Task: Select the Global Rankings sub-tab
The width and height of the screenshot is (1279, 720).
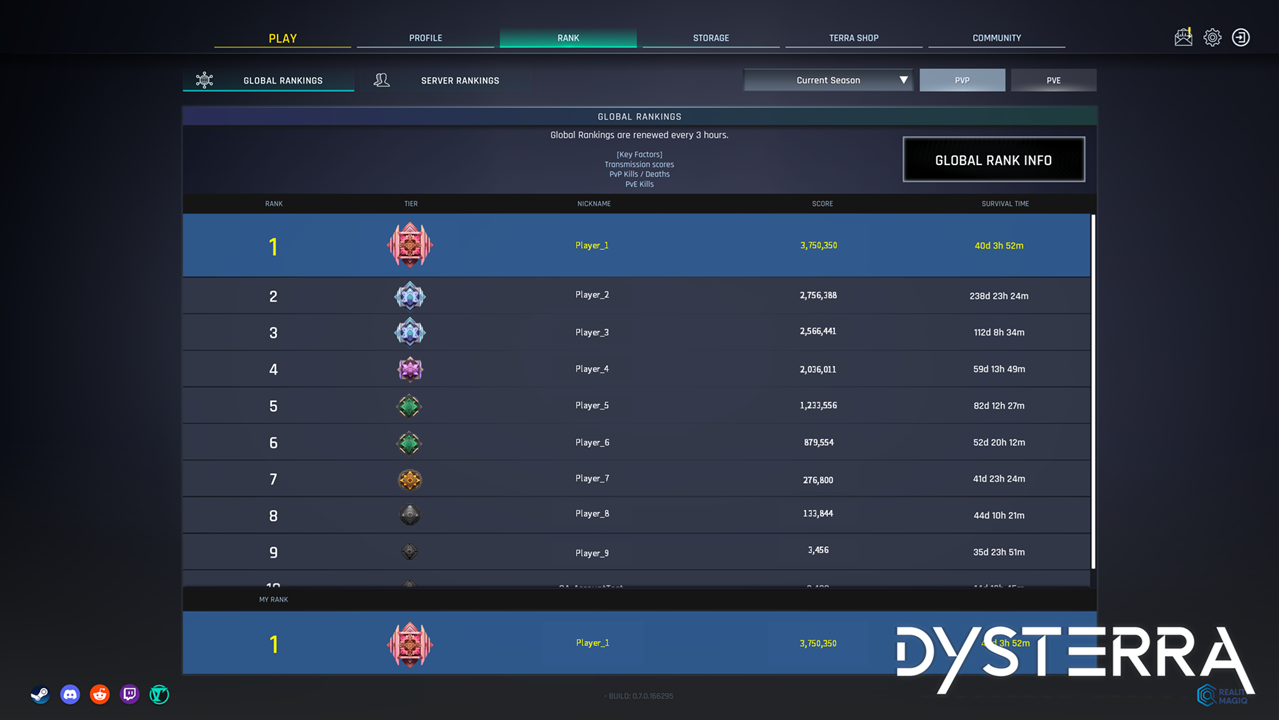Action: 268,80
